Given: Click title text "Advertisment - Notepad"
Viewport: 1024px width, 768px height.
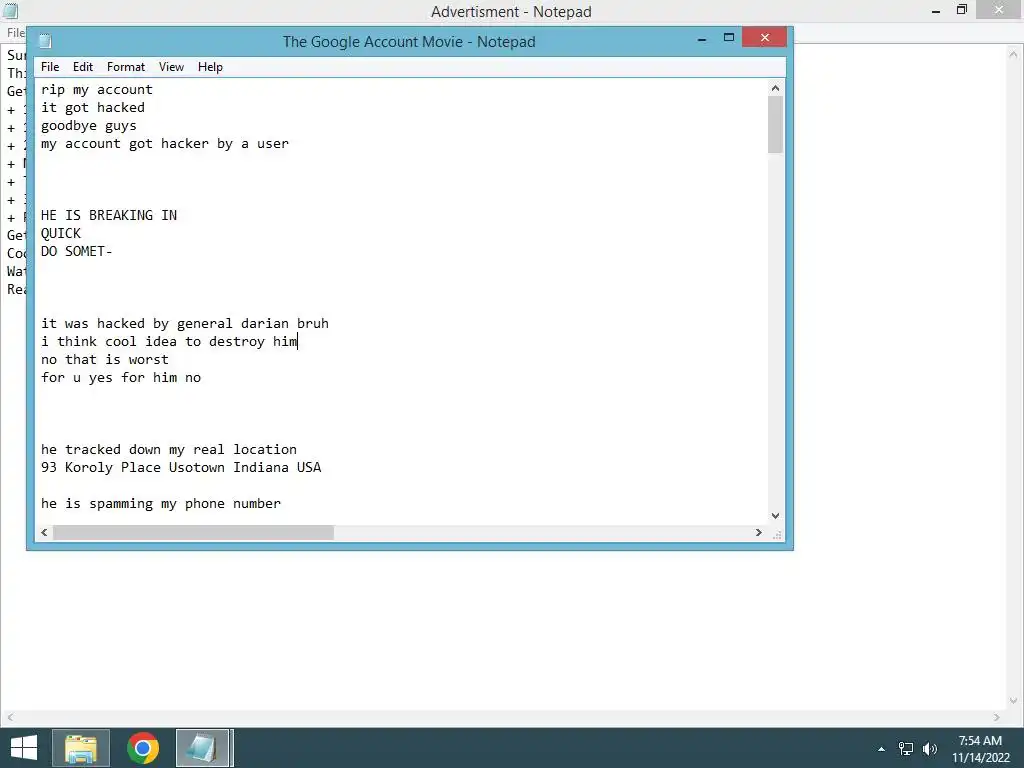Looking at the screenshot, I should coord(511,12).
